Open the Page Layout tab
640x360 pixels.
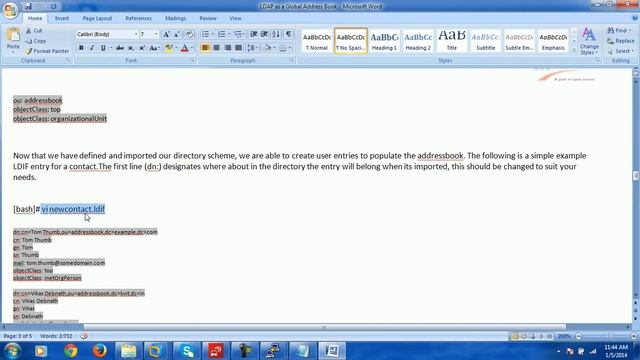point(97,18)
